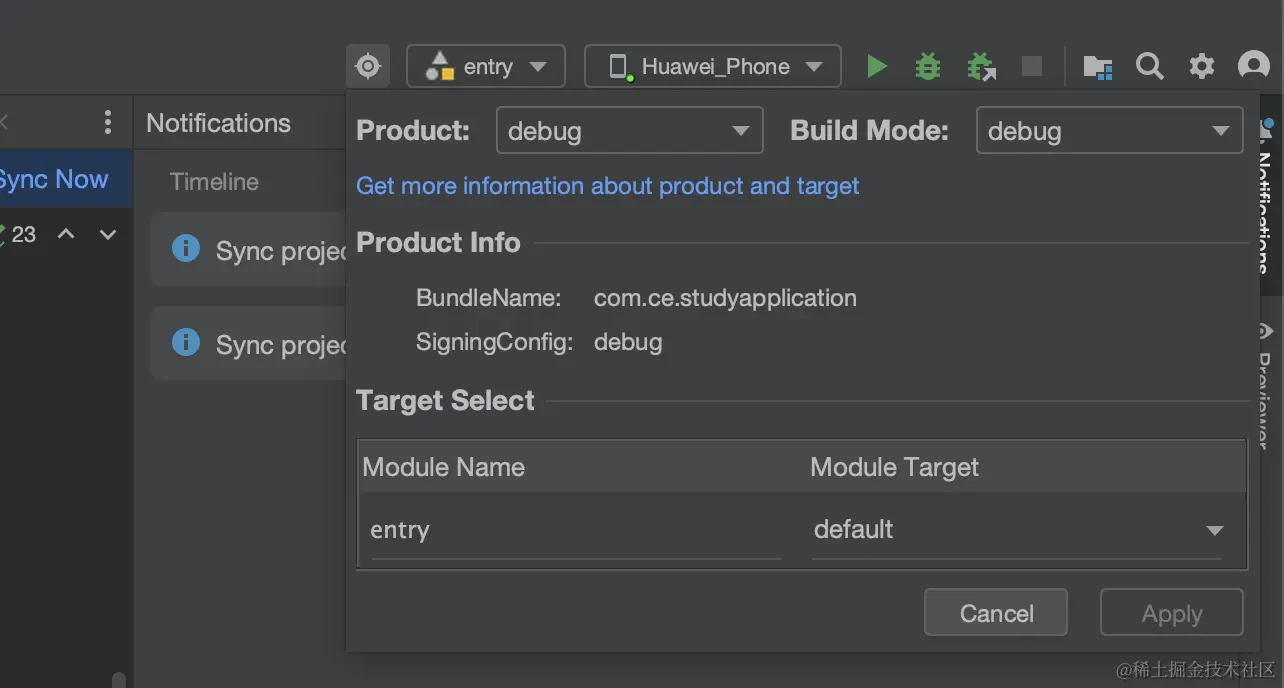The height and width of the screenshot is (688, 1284).
Task: Open the entry run configuration dropdown
Action: pyautogui.click(x=486, y=67)
